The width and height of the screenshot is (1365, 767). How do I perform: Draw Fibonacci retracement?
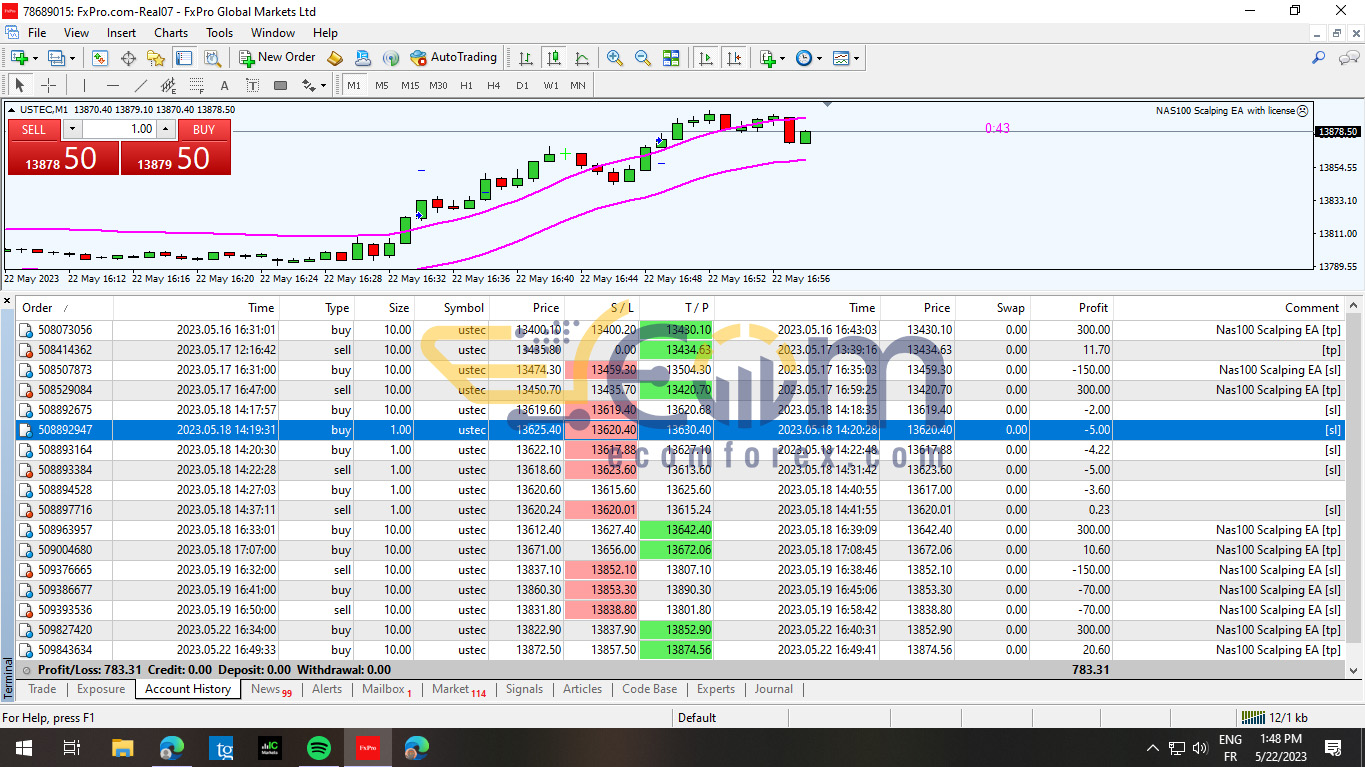196,85
